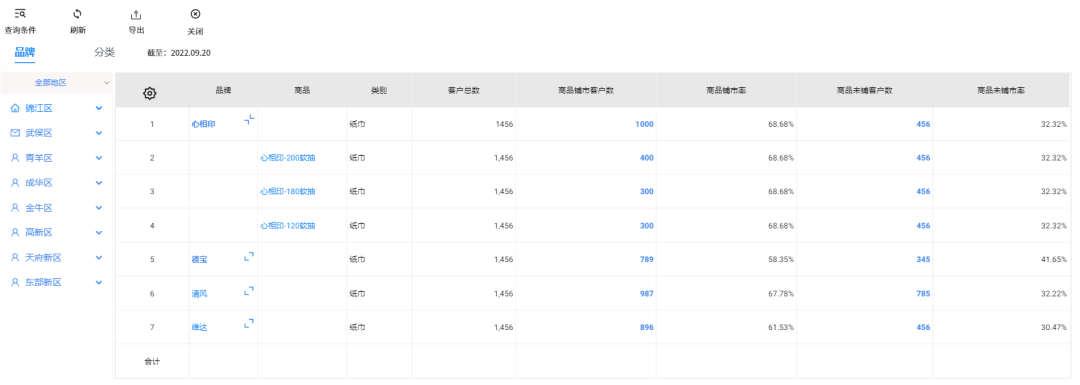Click covered customer count 987

[x=647, y=293]
